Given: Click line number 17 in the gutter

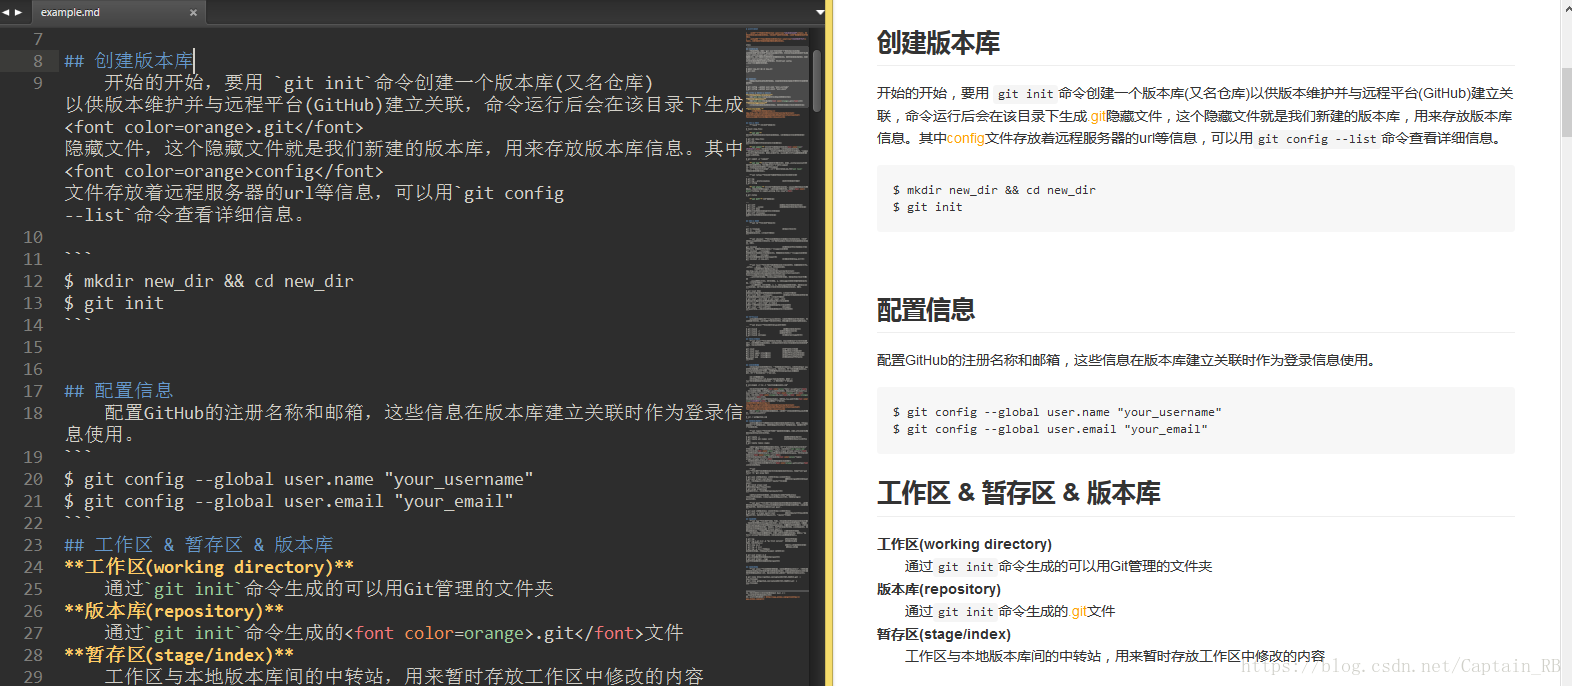Looking at the screenshot, I should pyautogui.click(x=33, y=391).
